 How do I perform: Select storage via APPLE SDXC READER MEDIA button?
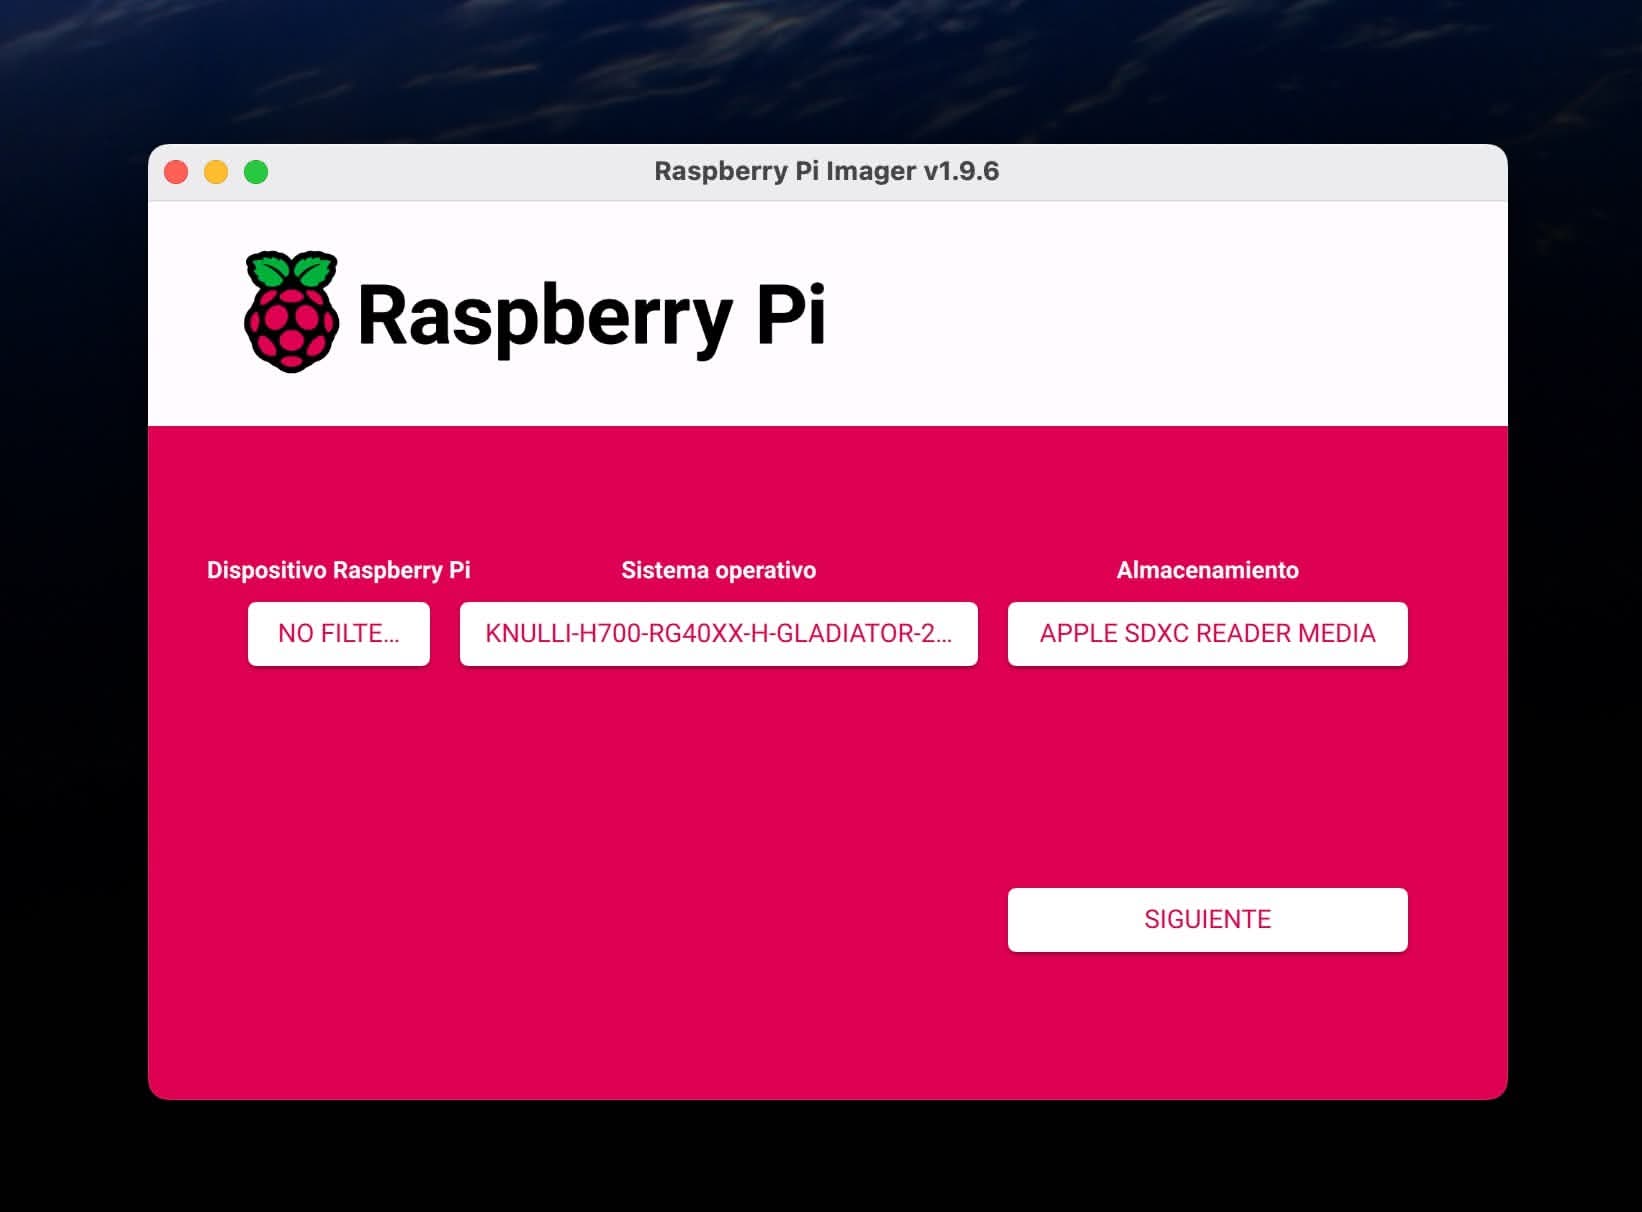[1207, 633]
